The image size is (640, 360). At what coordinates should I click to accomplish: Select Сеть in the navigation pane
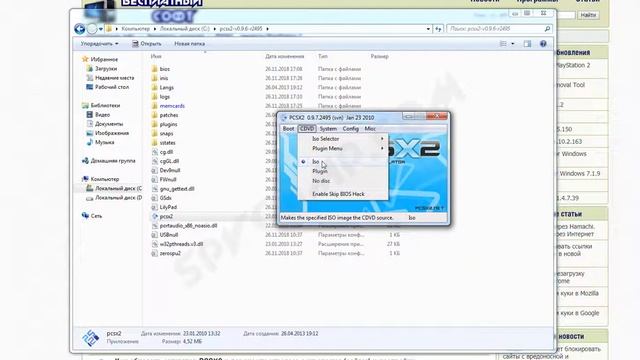coord(96,216)
